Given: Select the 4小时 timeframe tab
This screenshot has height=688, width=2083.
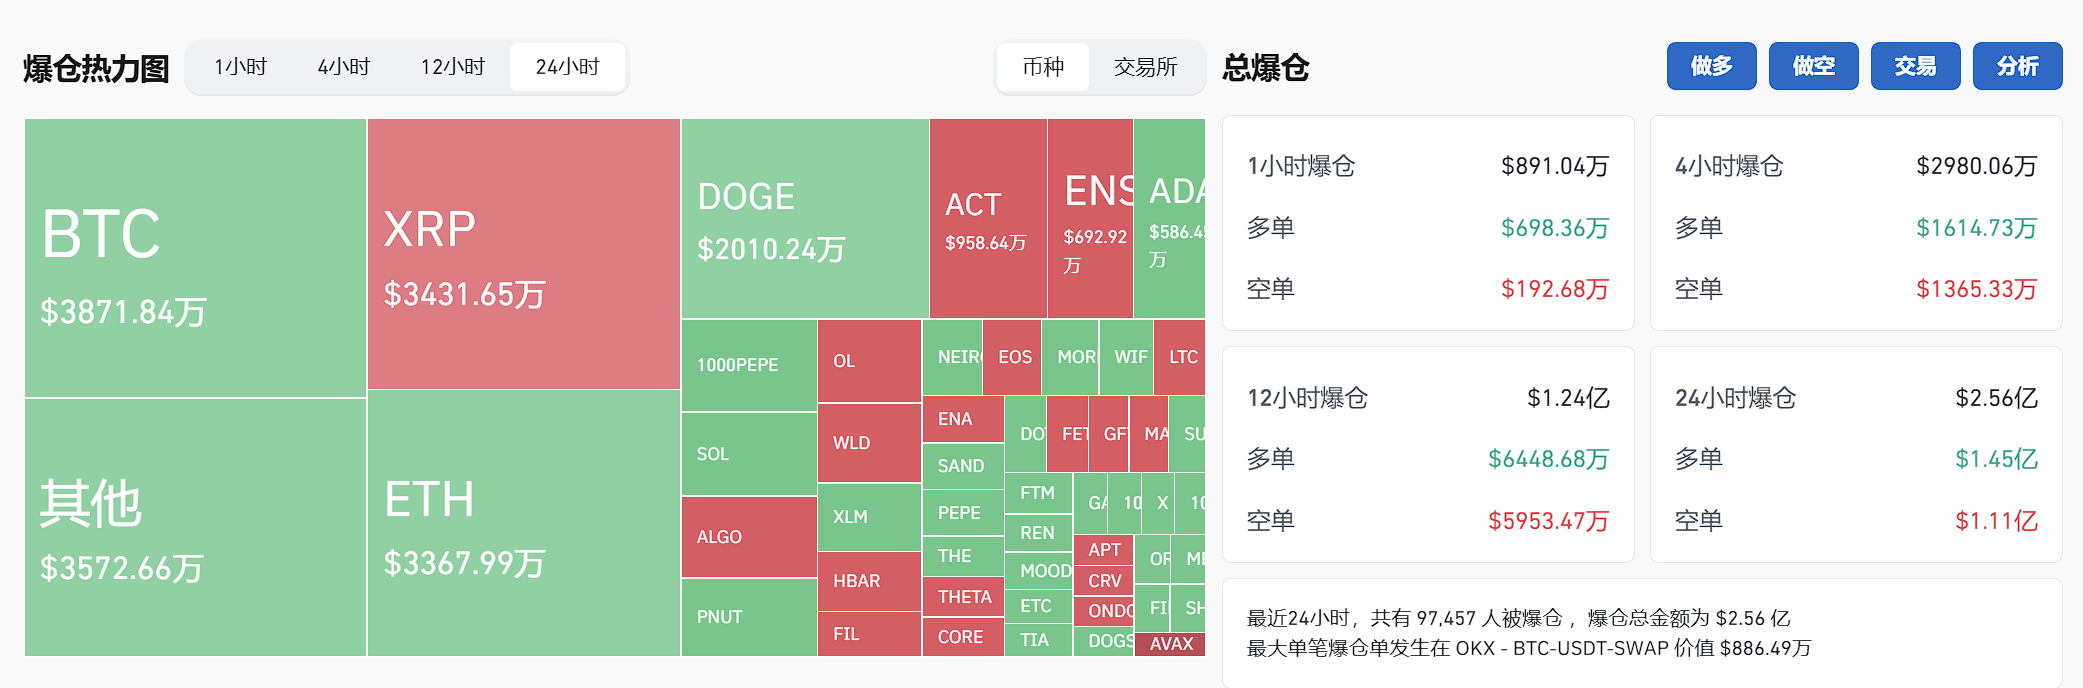Looking at the screenshot, I should coord(344,67).
